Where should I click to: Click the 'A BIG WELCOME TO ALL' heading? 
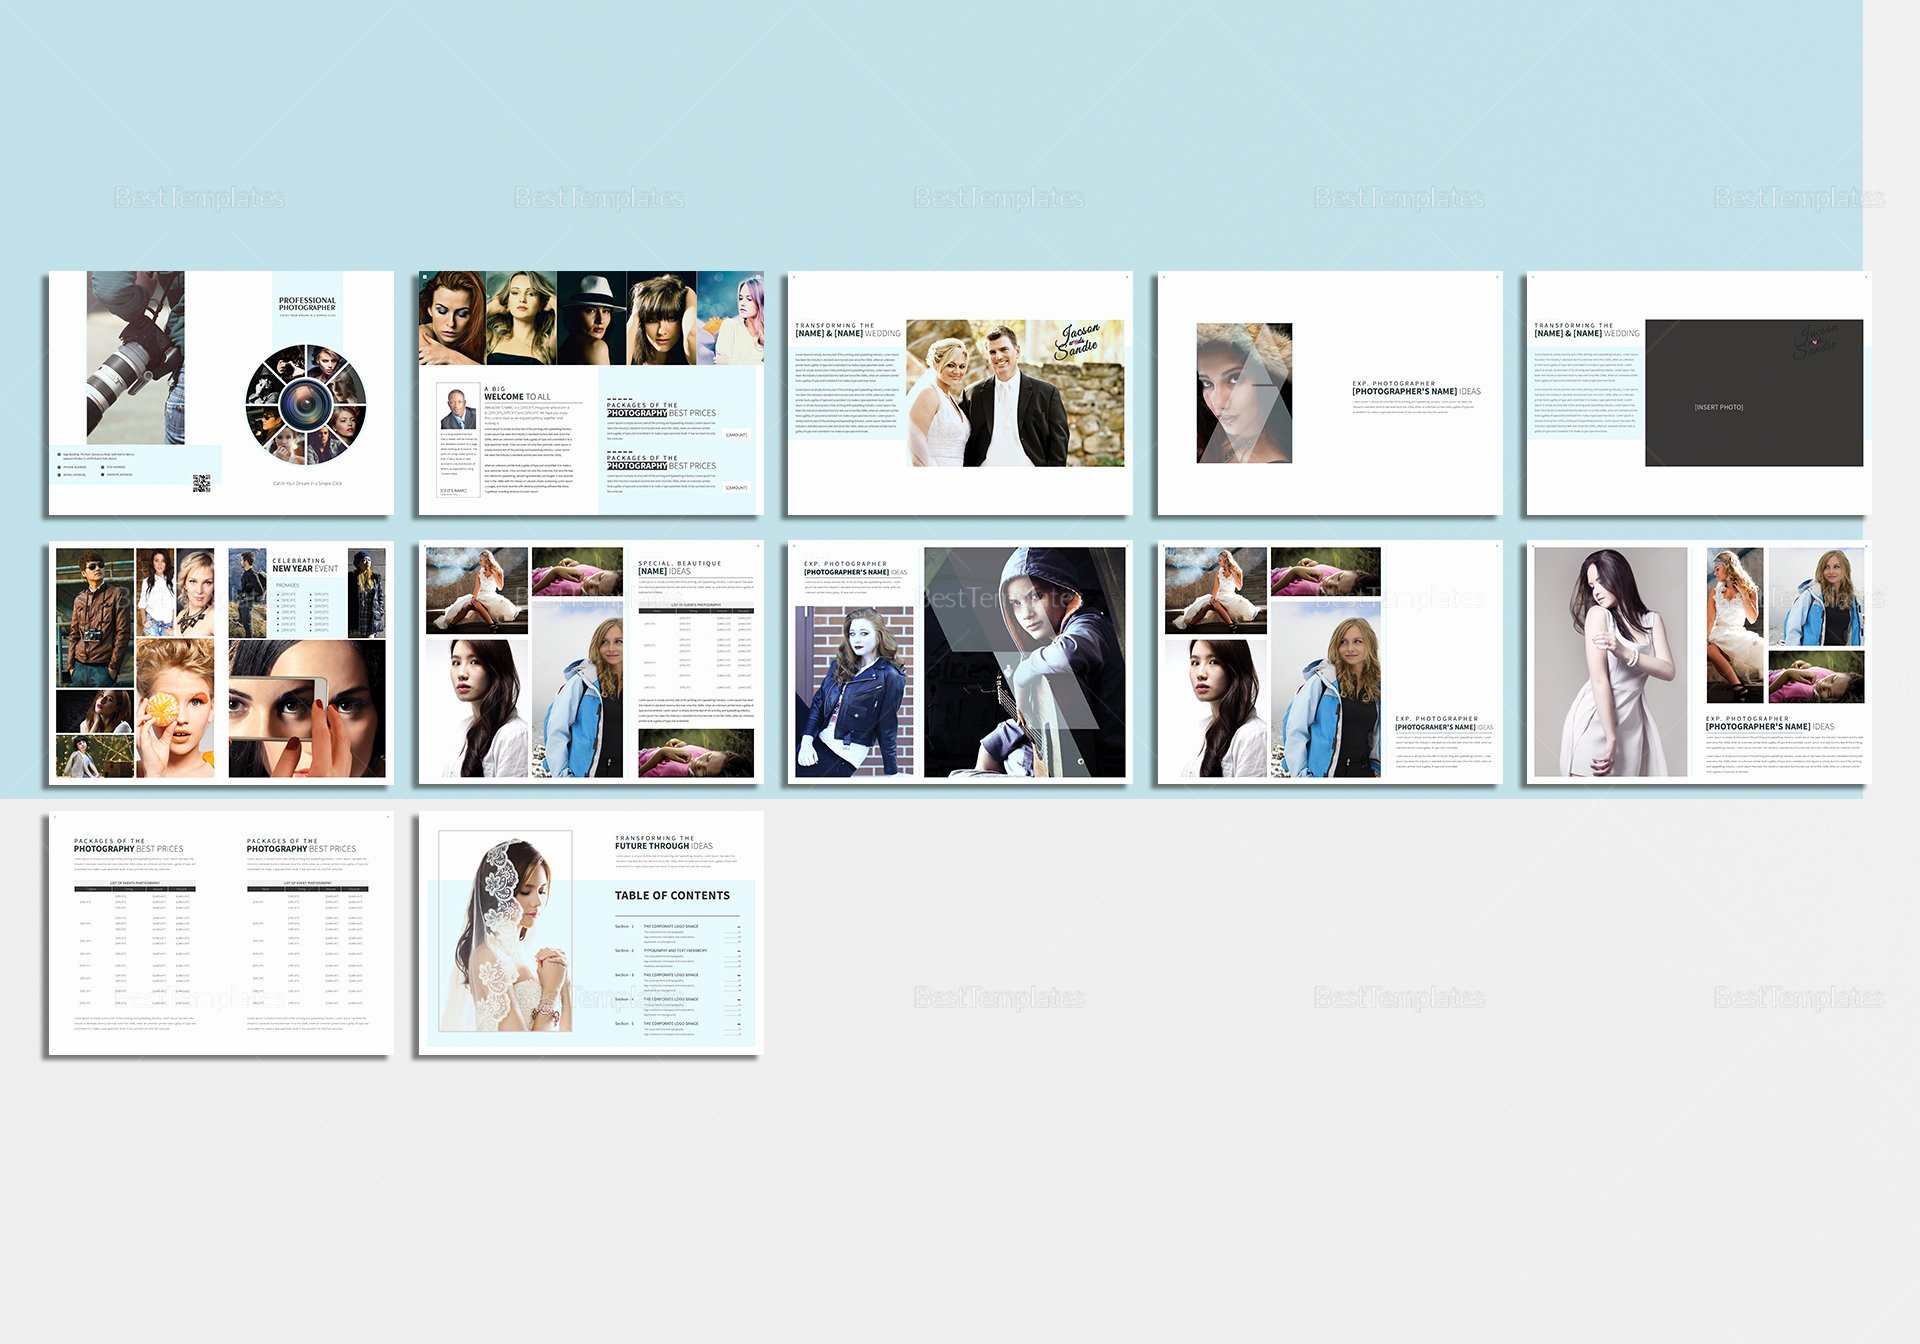[517, 393]
